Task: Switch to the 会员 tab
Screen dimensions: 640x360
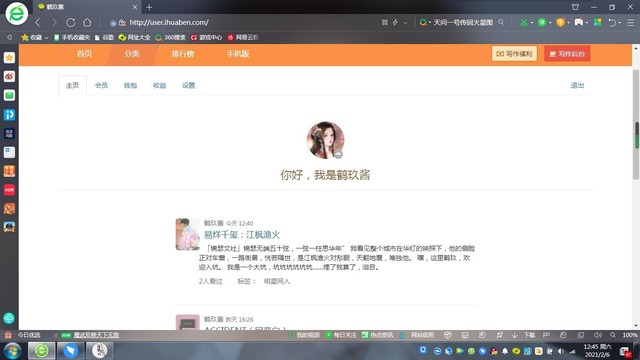Action: coord(101,85)
